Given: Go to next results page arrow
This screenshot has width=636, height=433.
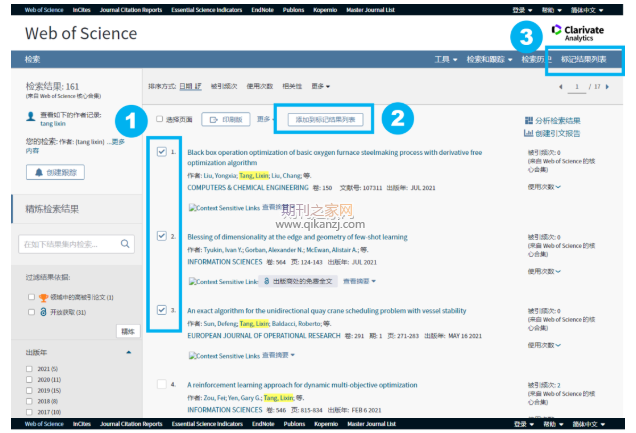Looking at the screenshot, I should (x=607, y=87).
